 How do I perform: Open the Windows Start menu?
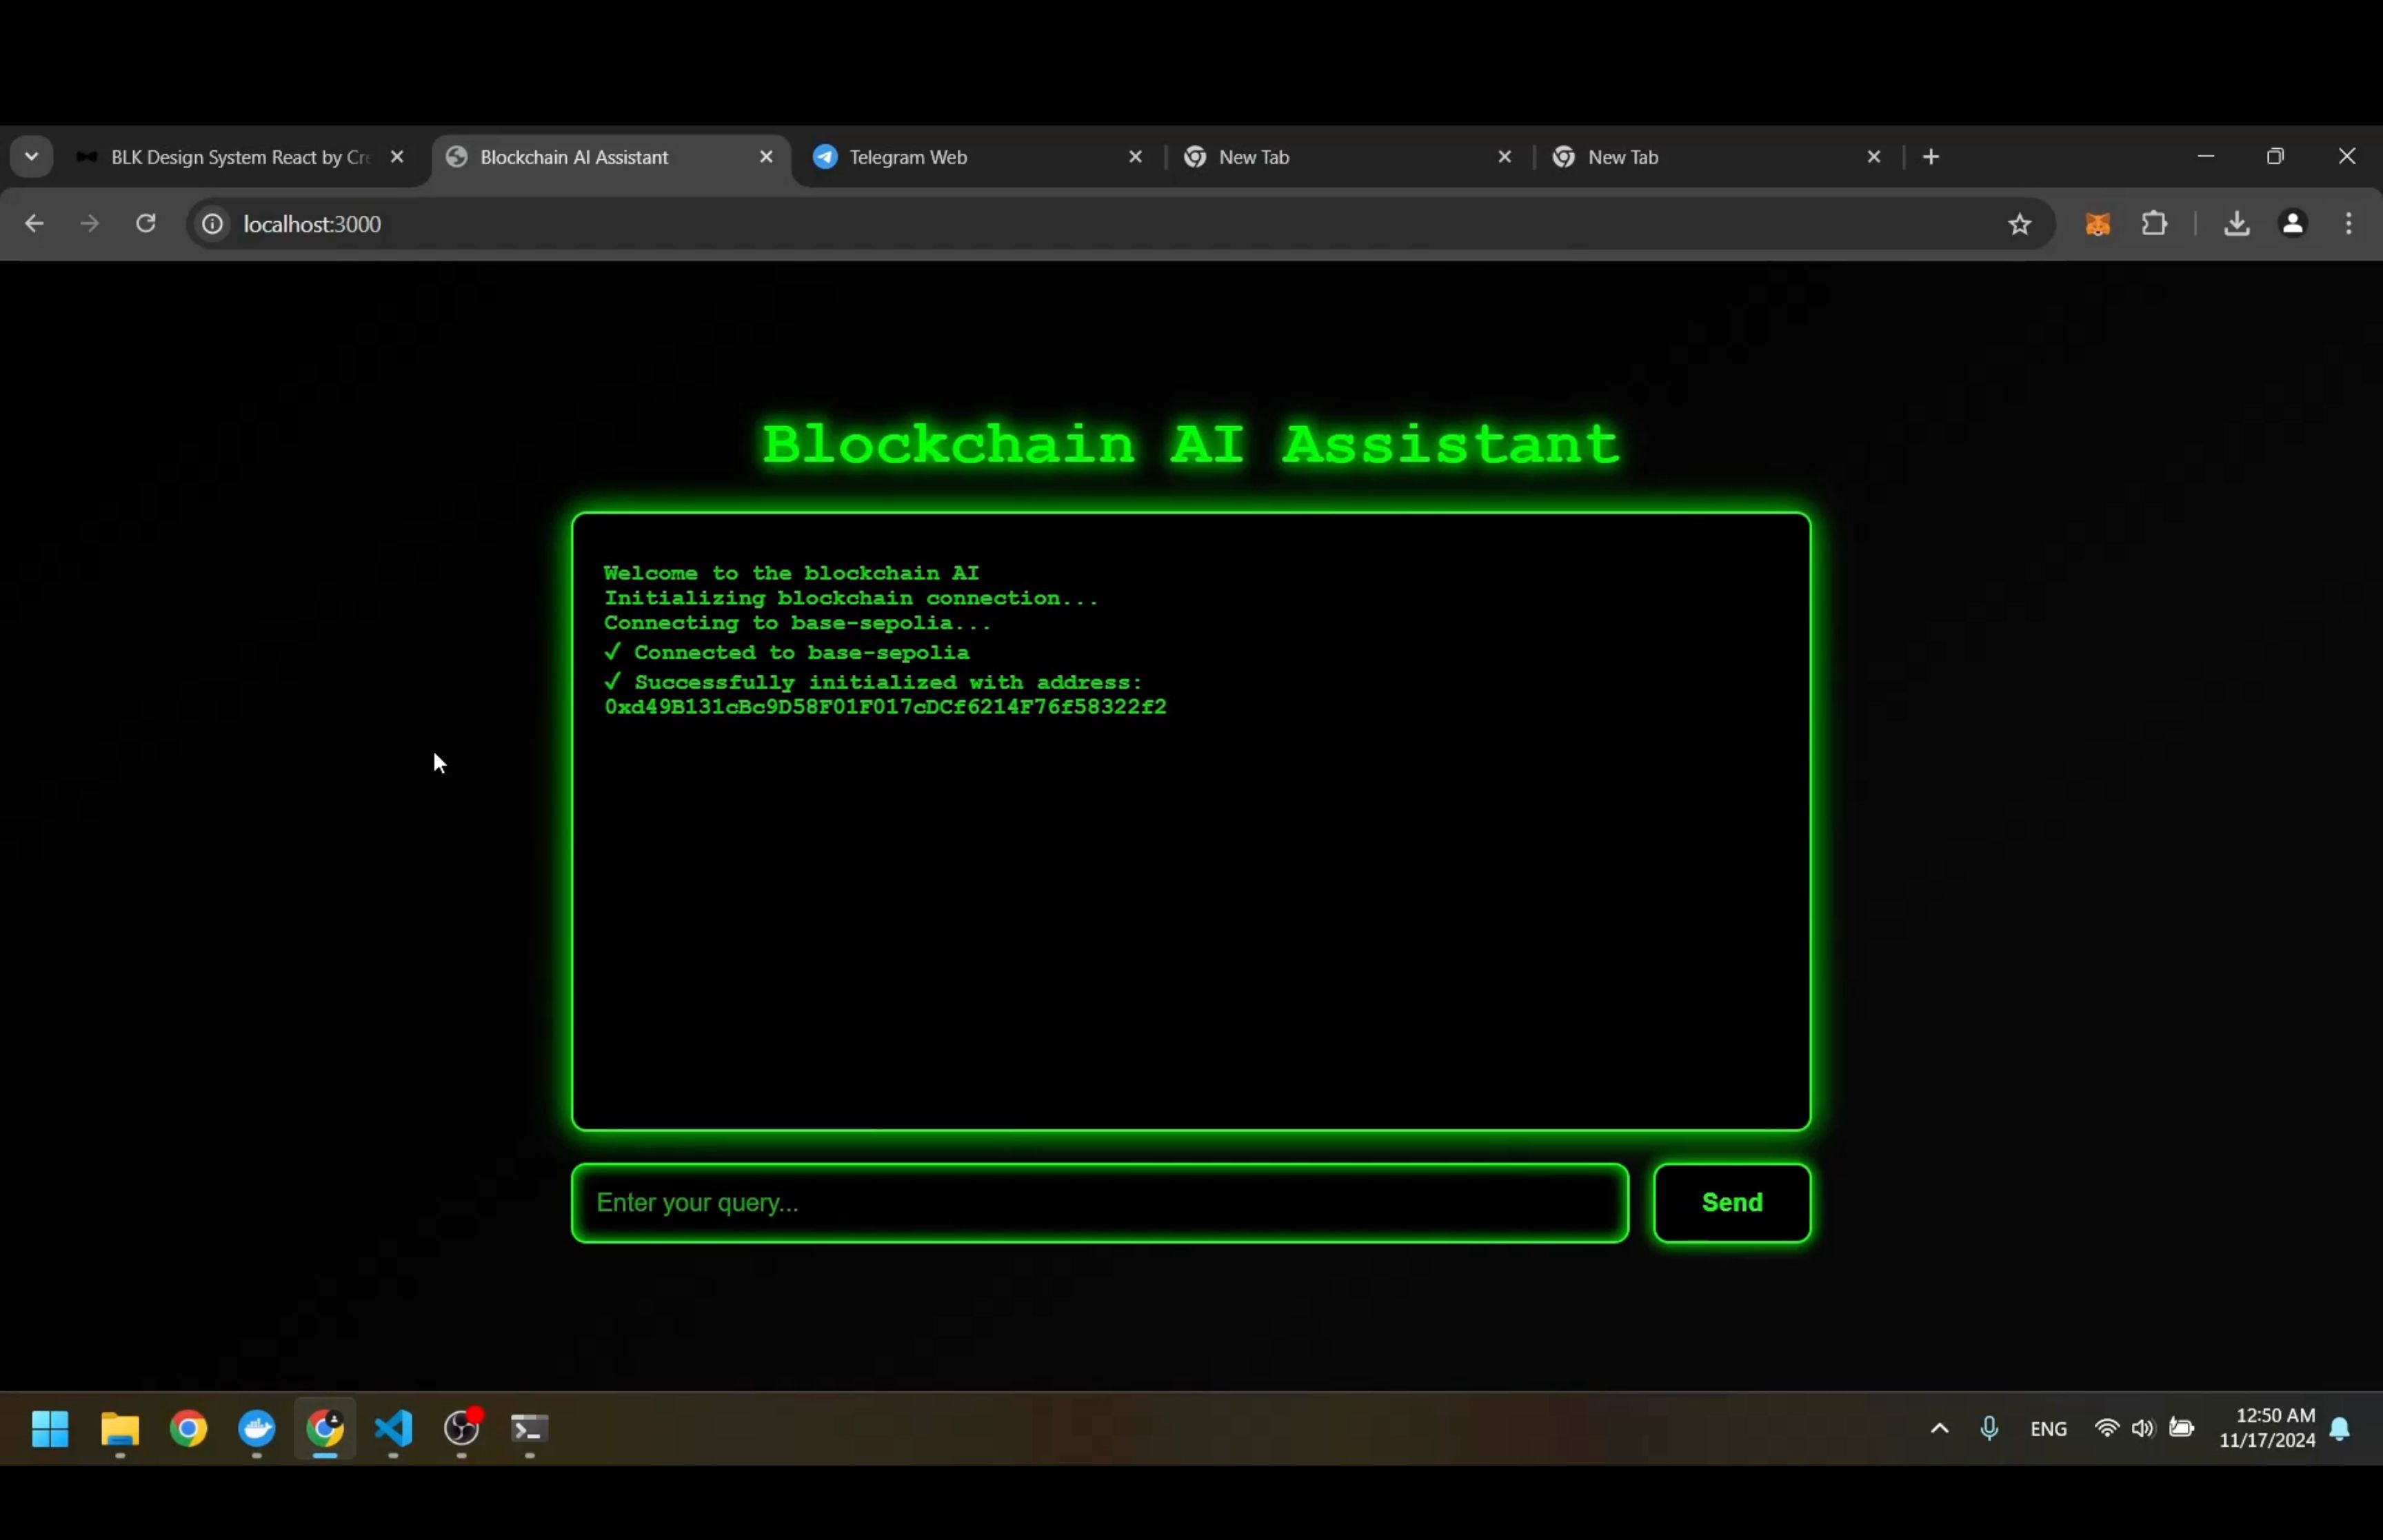coord(50,1429)
